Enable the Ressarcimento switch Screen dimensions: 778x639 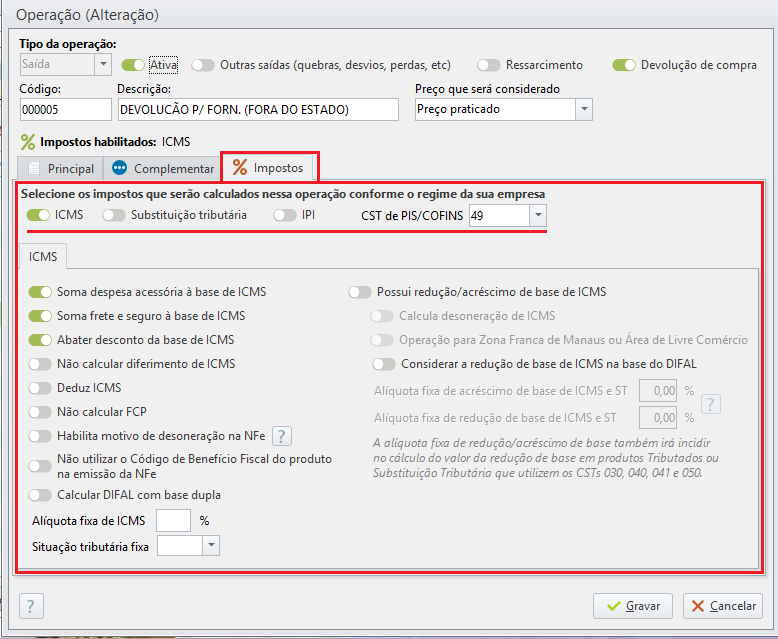pyautogui.click(x=489, y=65)
